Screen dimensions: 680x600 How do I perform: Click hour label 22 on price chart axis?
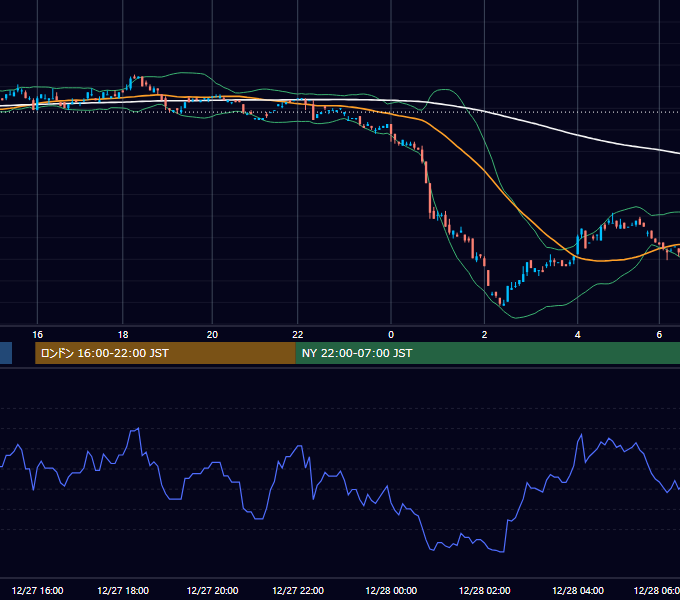tap(298, 335)
